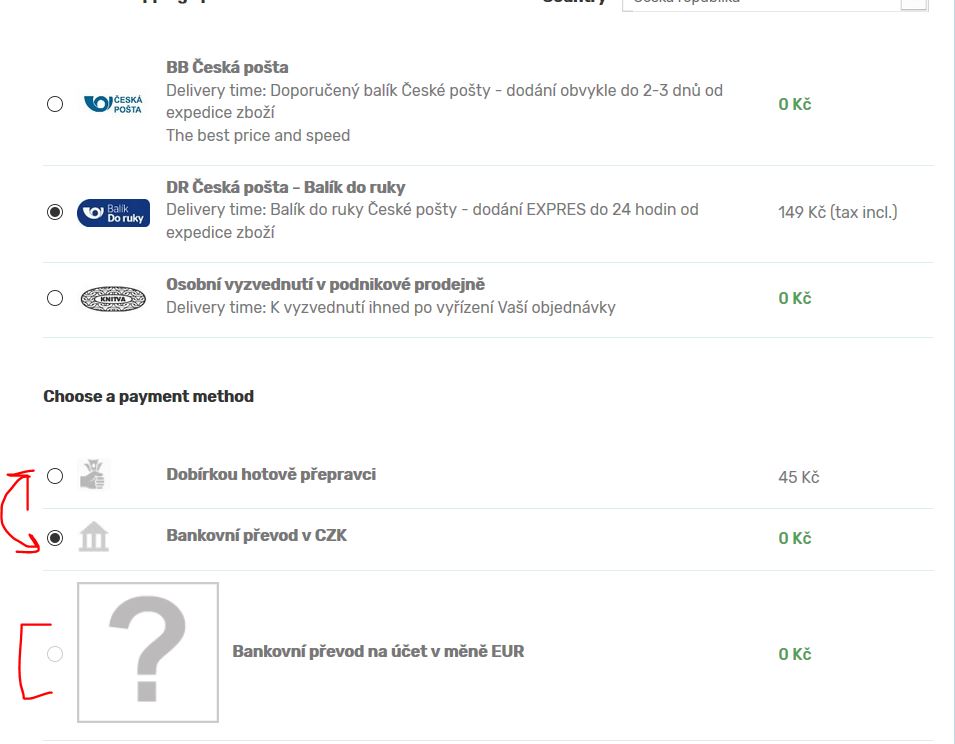
Task: Click the BB Česká pošta title
Action: pyautogui.click(x=227, y=68)
